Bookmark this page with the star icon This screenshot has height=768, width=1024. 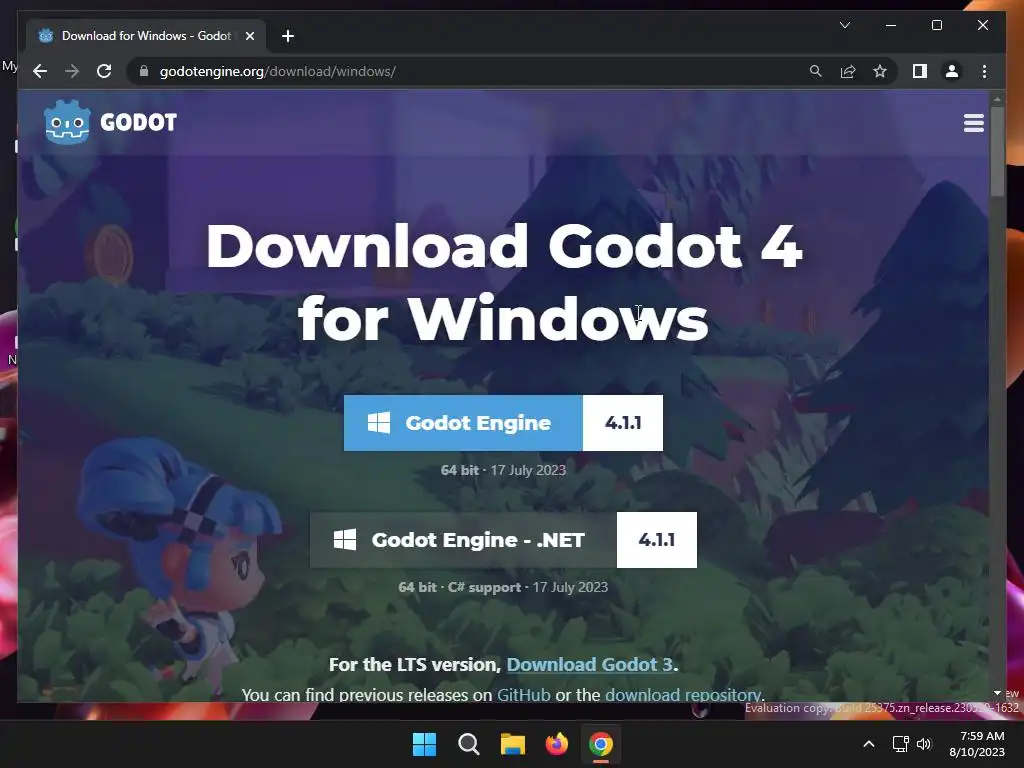880,71
